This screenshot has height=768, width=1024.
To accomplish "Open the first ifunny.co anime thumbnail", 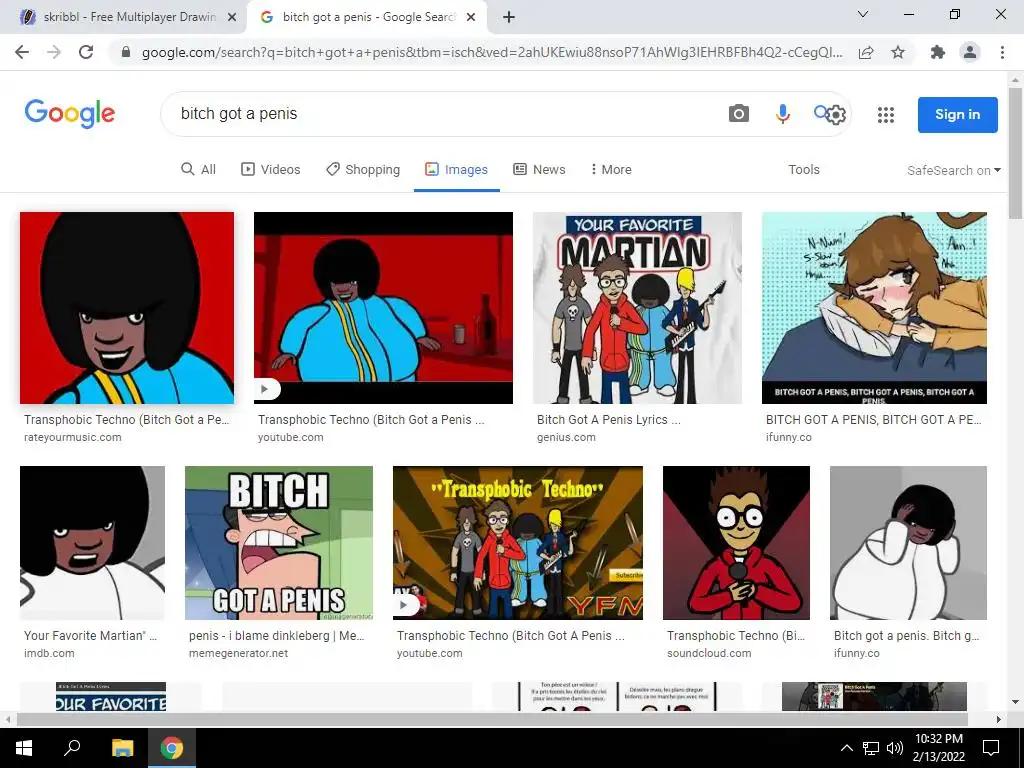I will click(874, 308).
